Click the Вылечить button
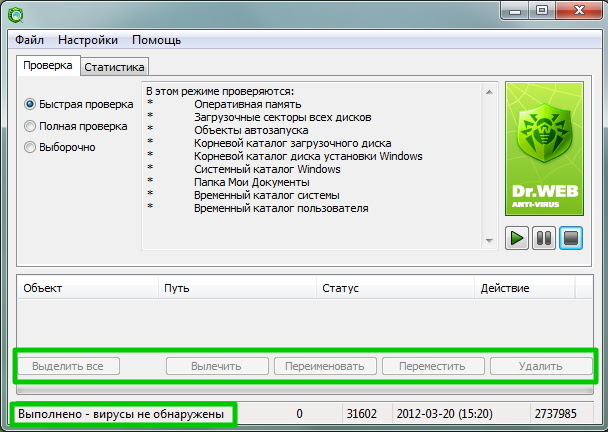 click(x=217, y=366)
